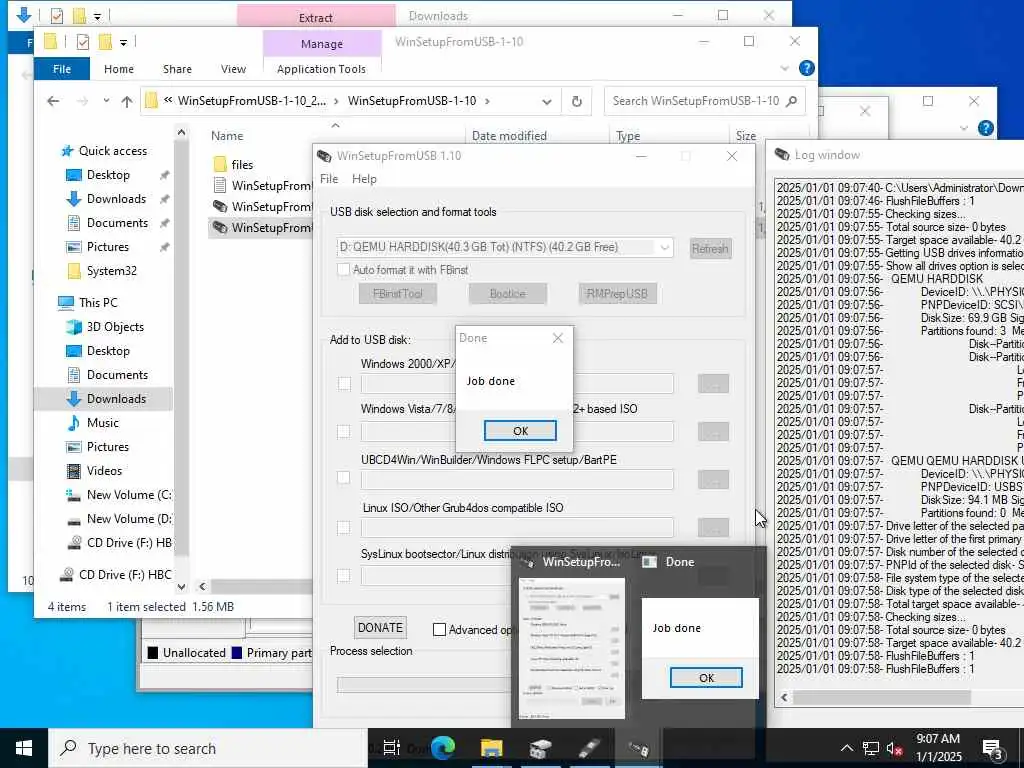The image size is (1024, 768).
Task: Click the UBCD4Win/WinBuilder path field
Action: [x=517, y=479]
